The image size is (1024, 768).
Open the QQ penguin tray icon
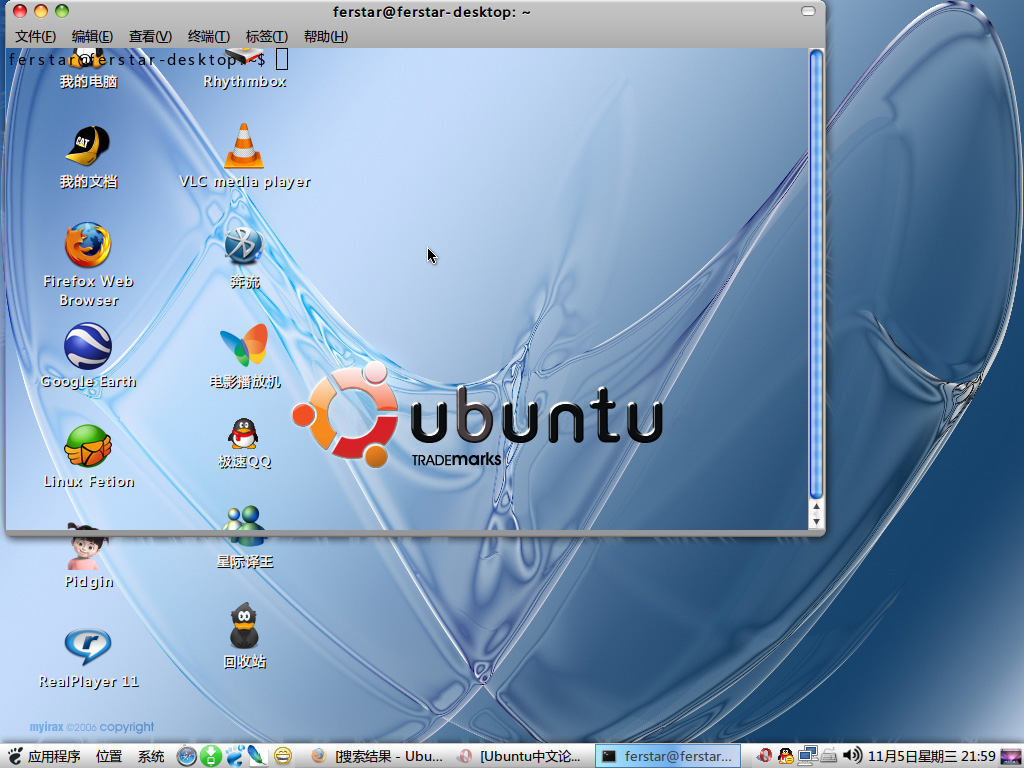(x=786, y=756)
